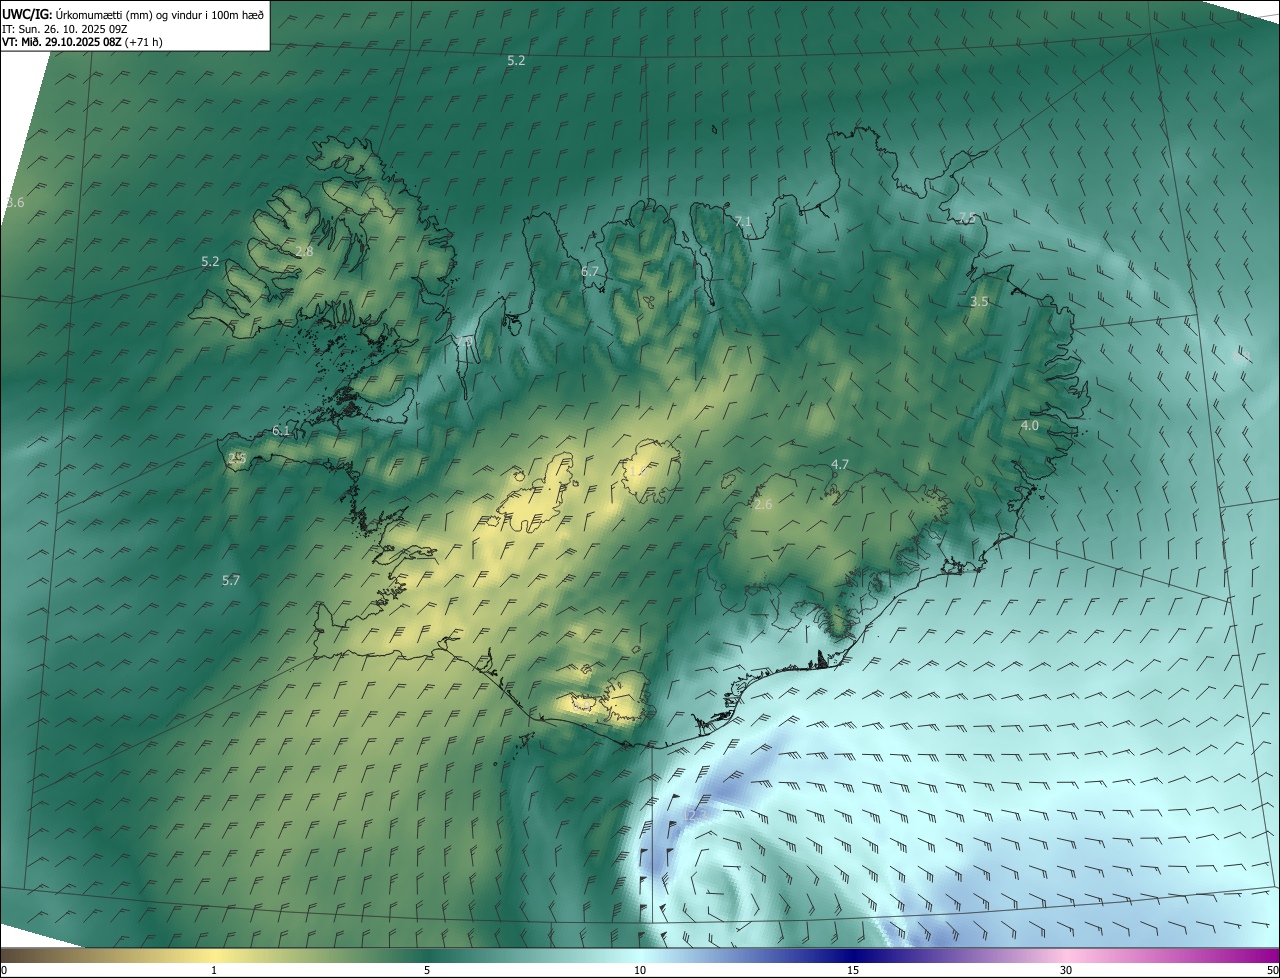Image resolution: width=1280 pixels, height=978 pixels.
Task: Click the value 7.1 on the north coast
Action: click(743, 221)
